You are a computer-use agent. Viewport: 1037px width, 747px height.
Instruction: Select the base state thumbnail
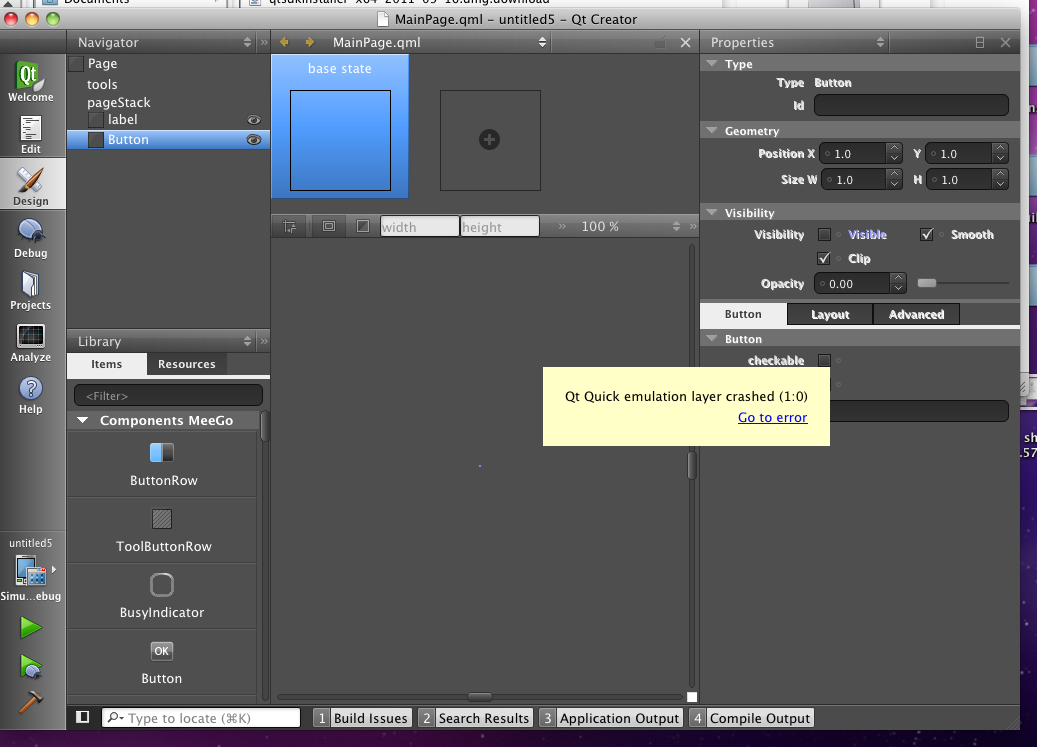click(340, 126)
